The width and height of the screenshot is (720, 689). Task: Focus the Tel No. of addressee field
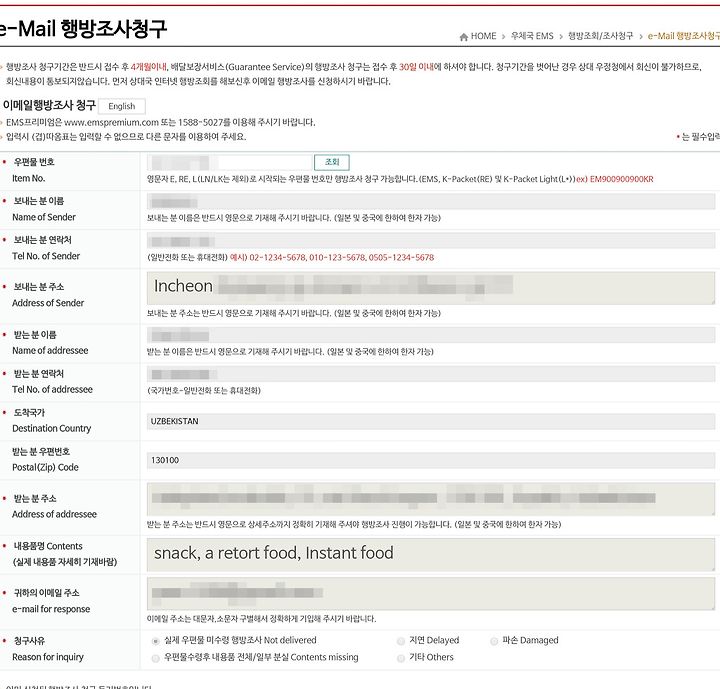(x=431, y=374)
